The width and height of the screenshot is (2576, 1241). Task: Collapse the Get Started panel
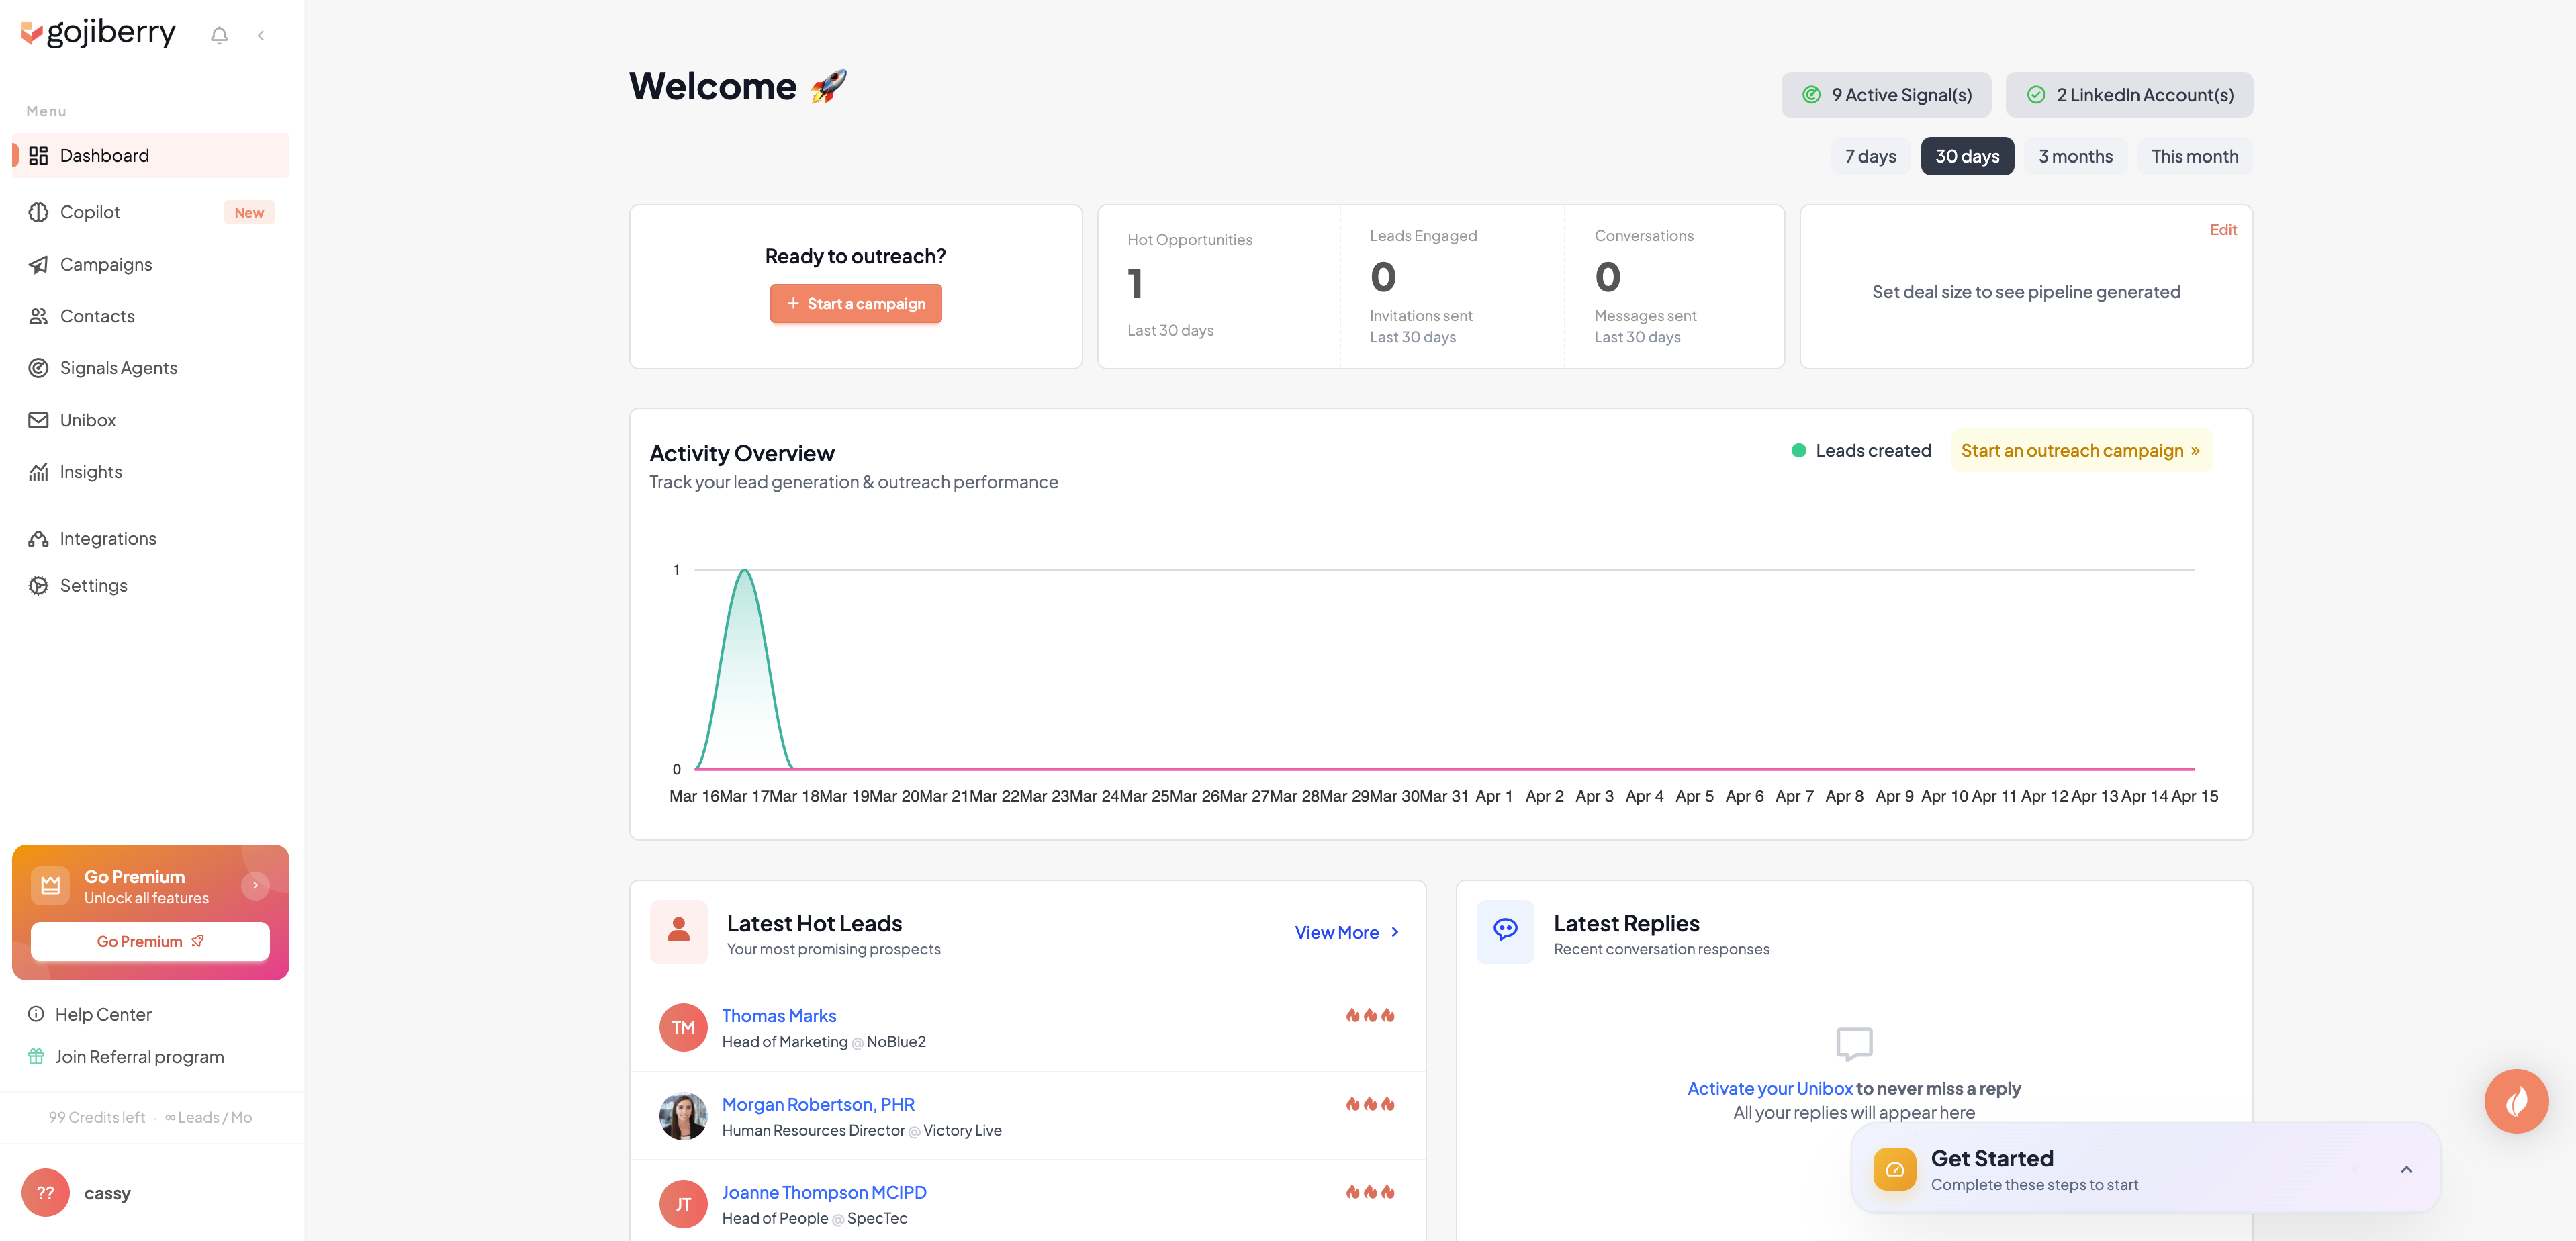2406,1168
